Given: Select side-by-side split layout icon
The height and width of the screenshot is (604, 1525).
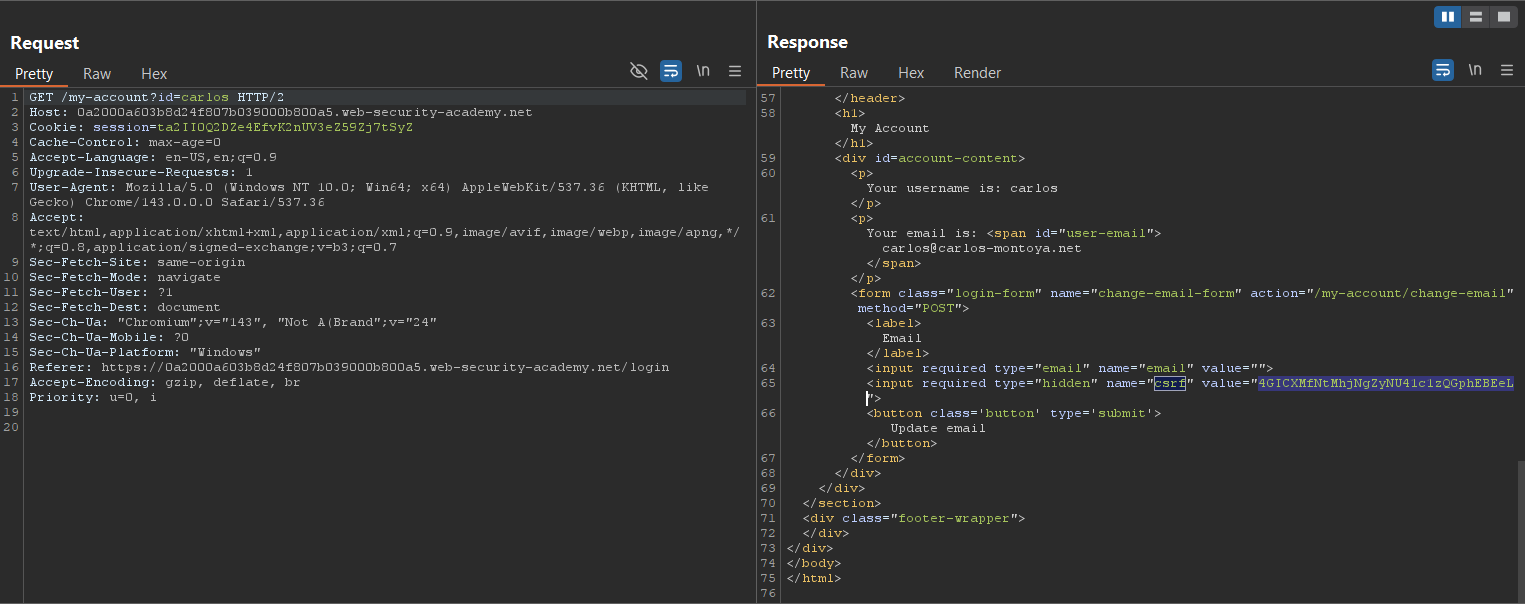Looking at the screenshot, I should 1448,17.
